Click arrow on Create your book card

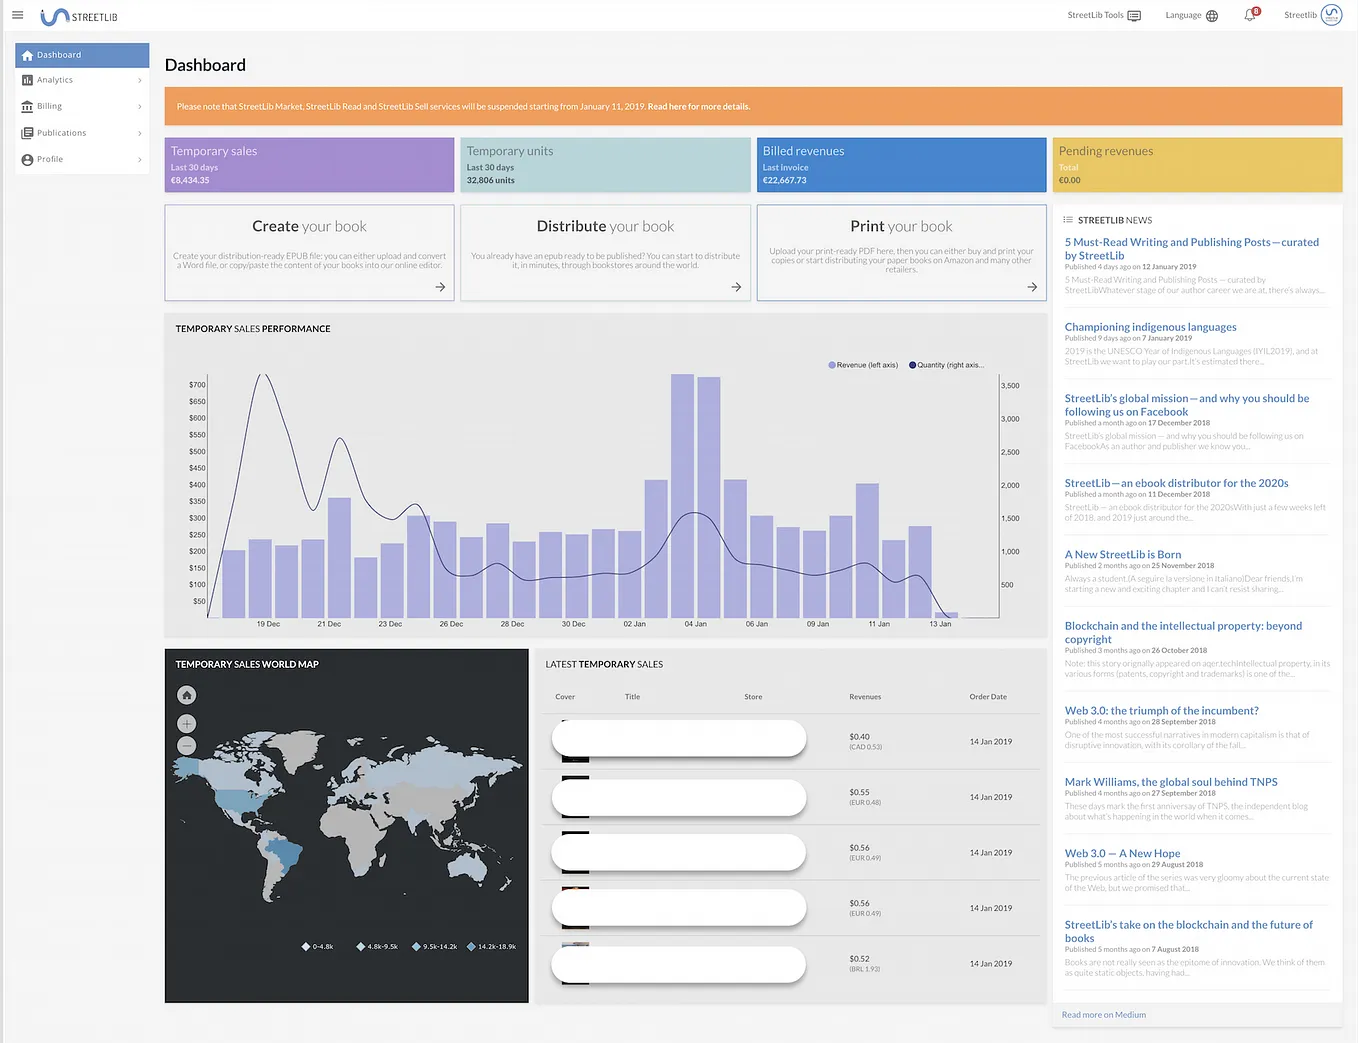(x=440, y=287)
